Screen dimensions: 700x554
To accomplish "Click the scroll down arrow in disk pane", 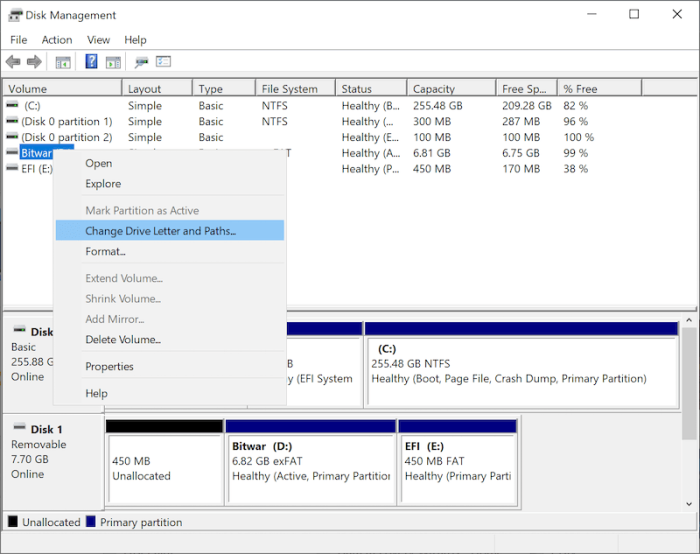I will [x=689, y=504].
